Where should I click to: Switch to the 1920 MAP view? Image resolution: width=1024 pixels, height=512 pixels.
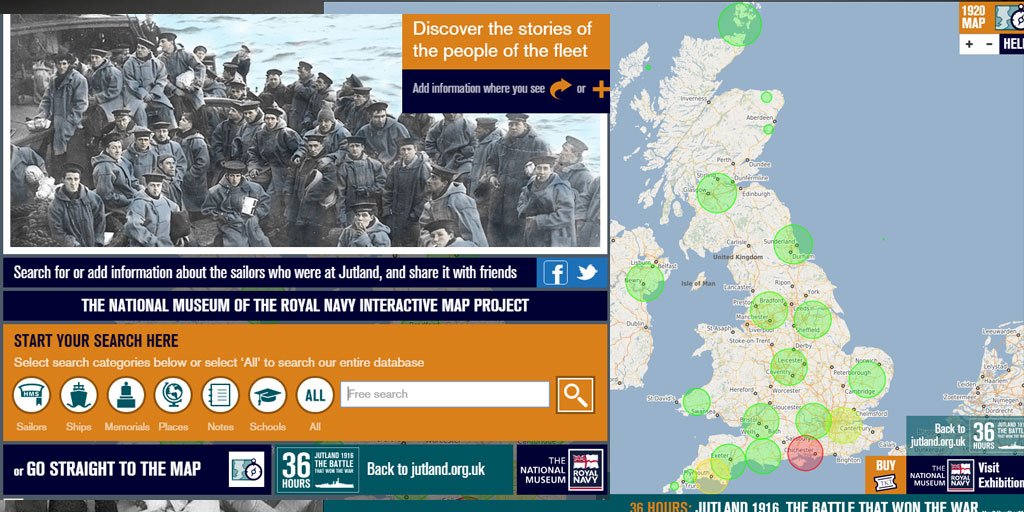click(973, 17)
